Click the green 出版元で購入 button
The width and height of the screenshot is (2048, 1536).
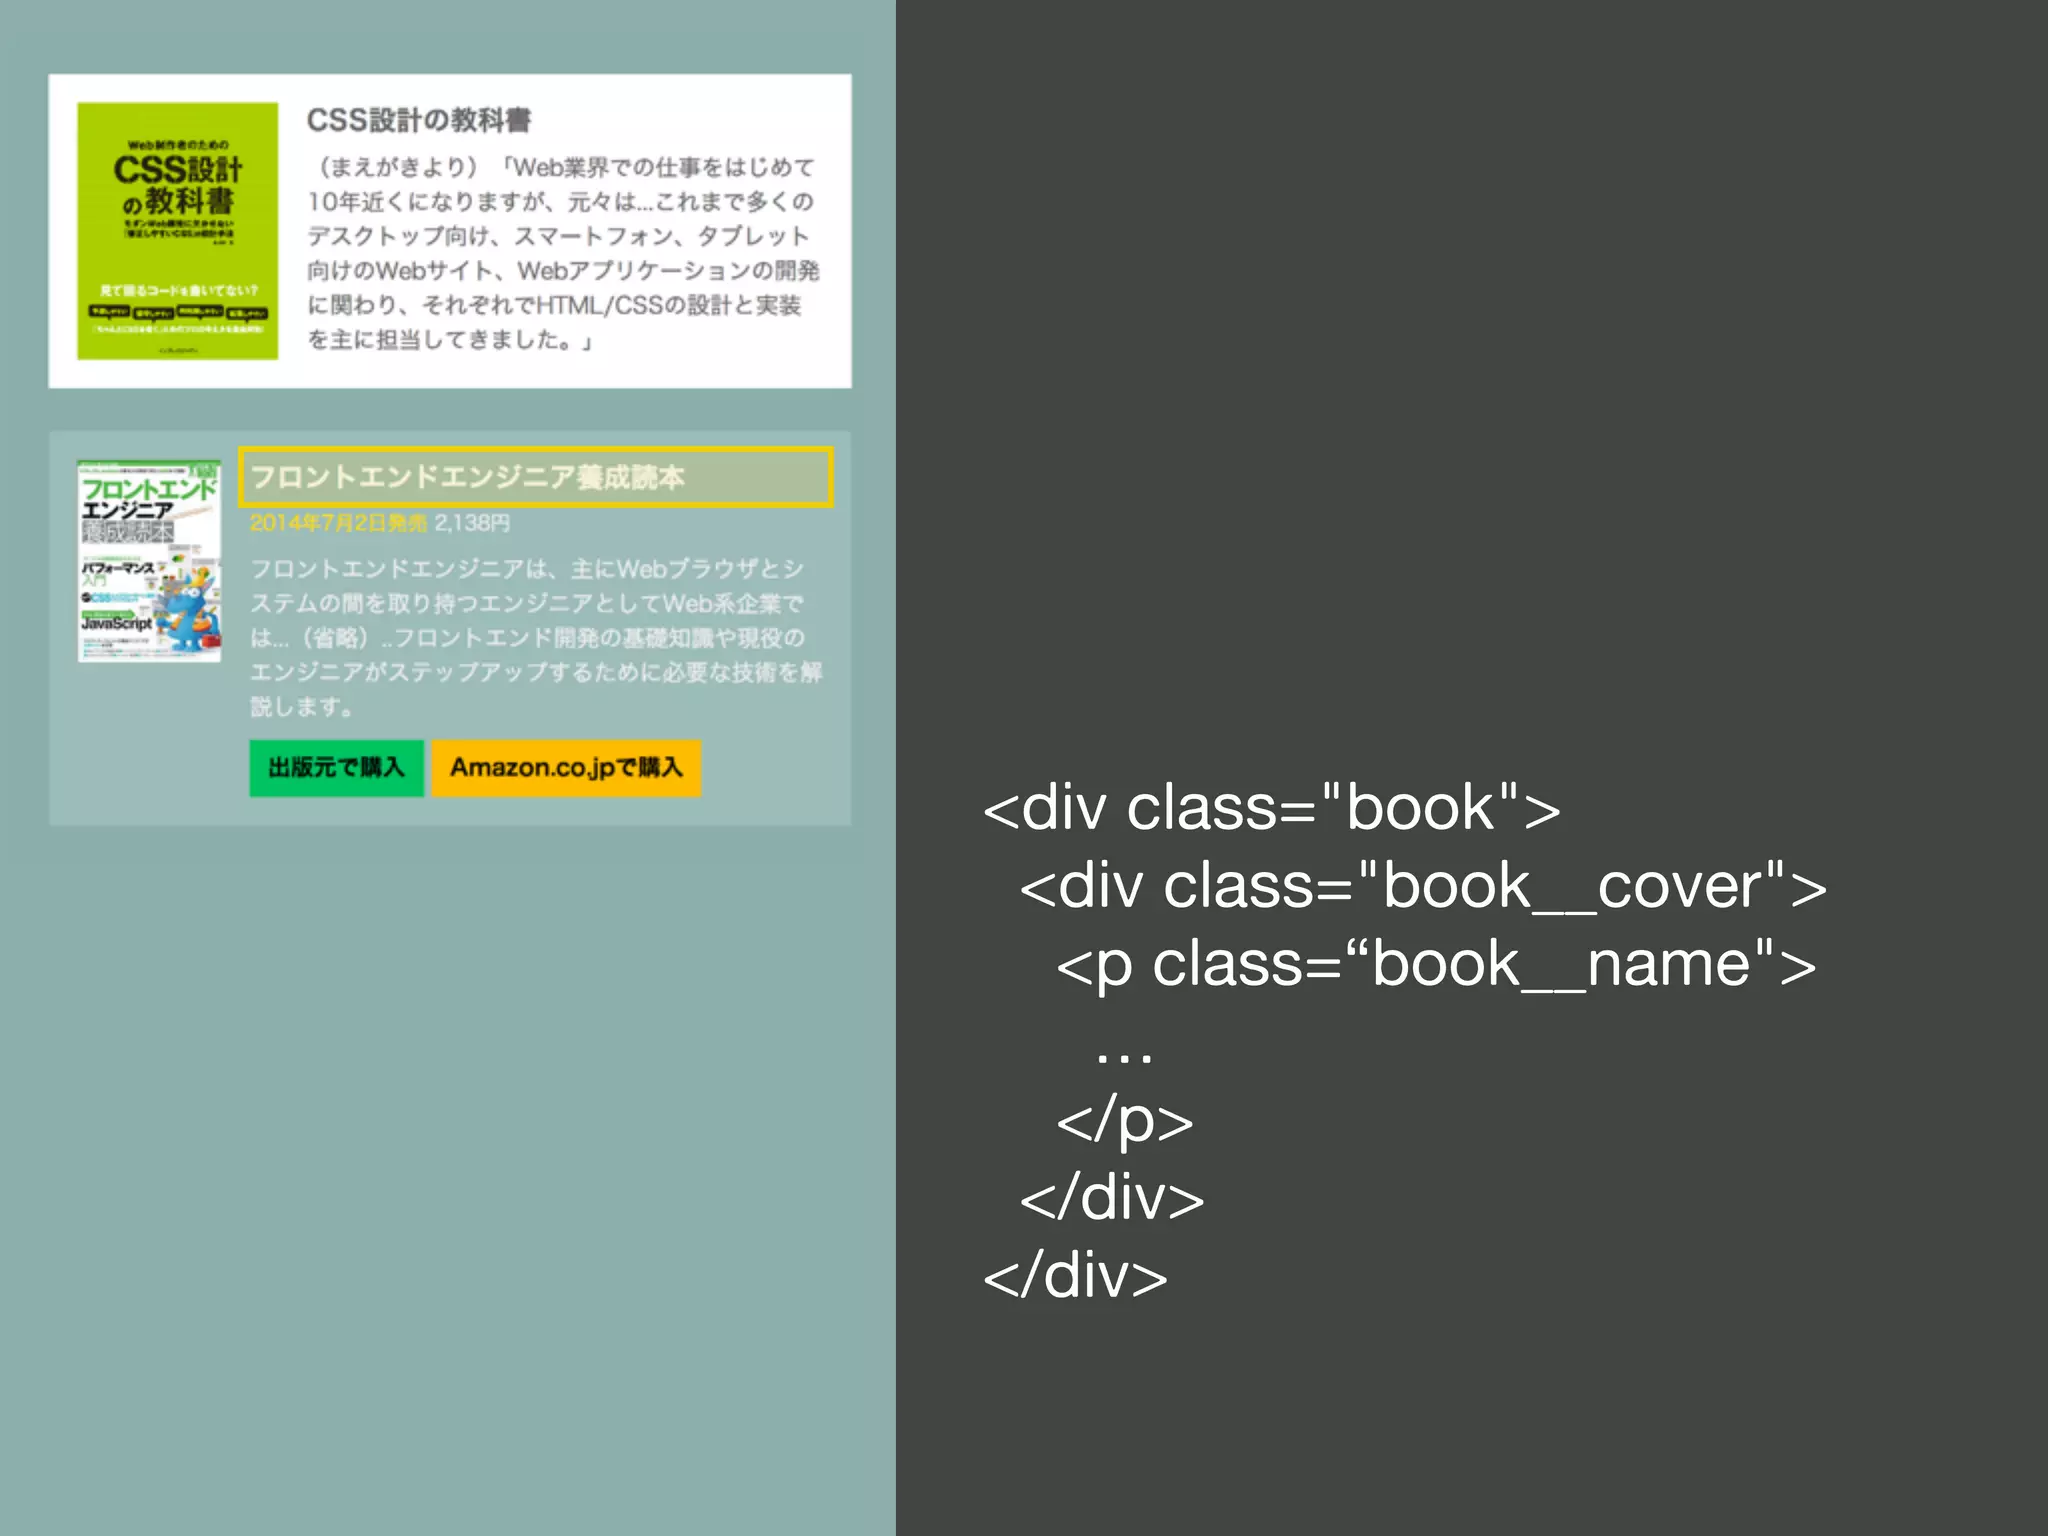(x=337, y=768)
